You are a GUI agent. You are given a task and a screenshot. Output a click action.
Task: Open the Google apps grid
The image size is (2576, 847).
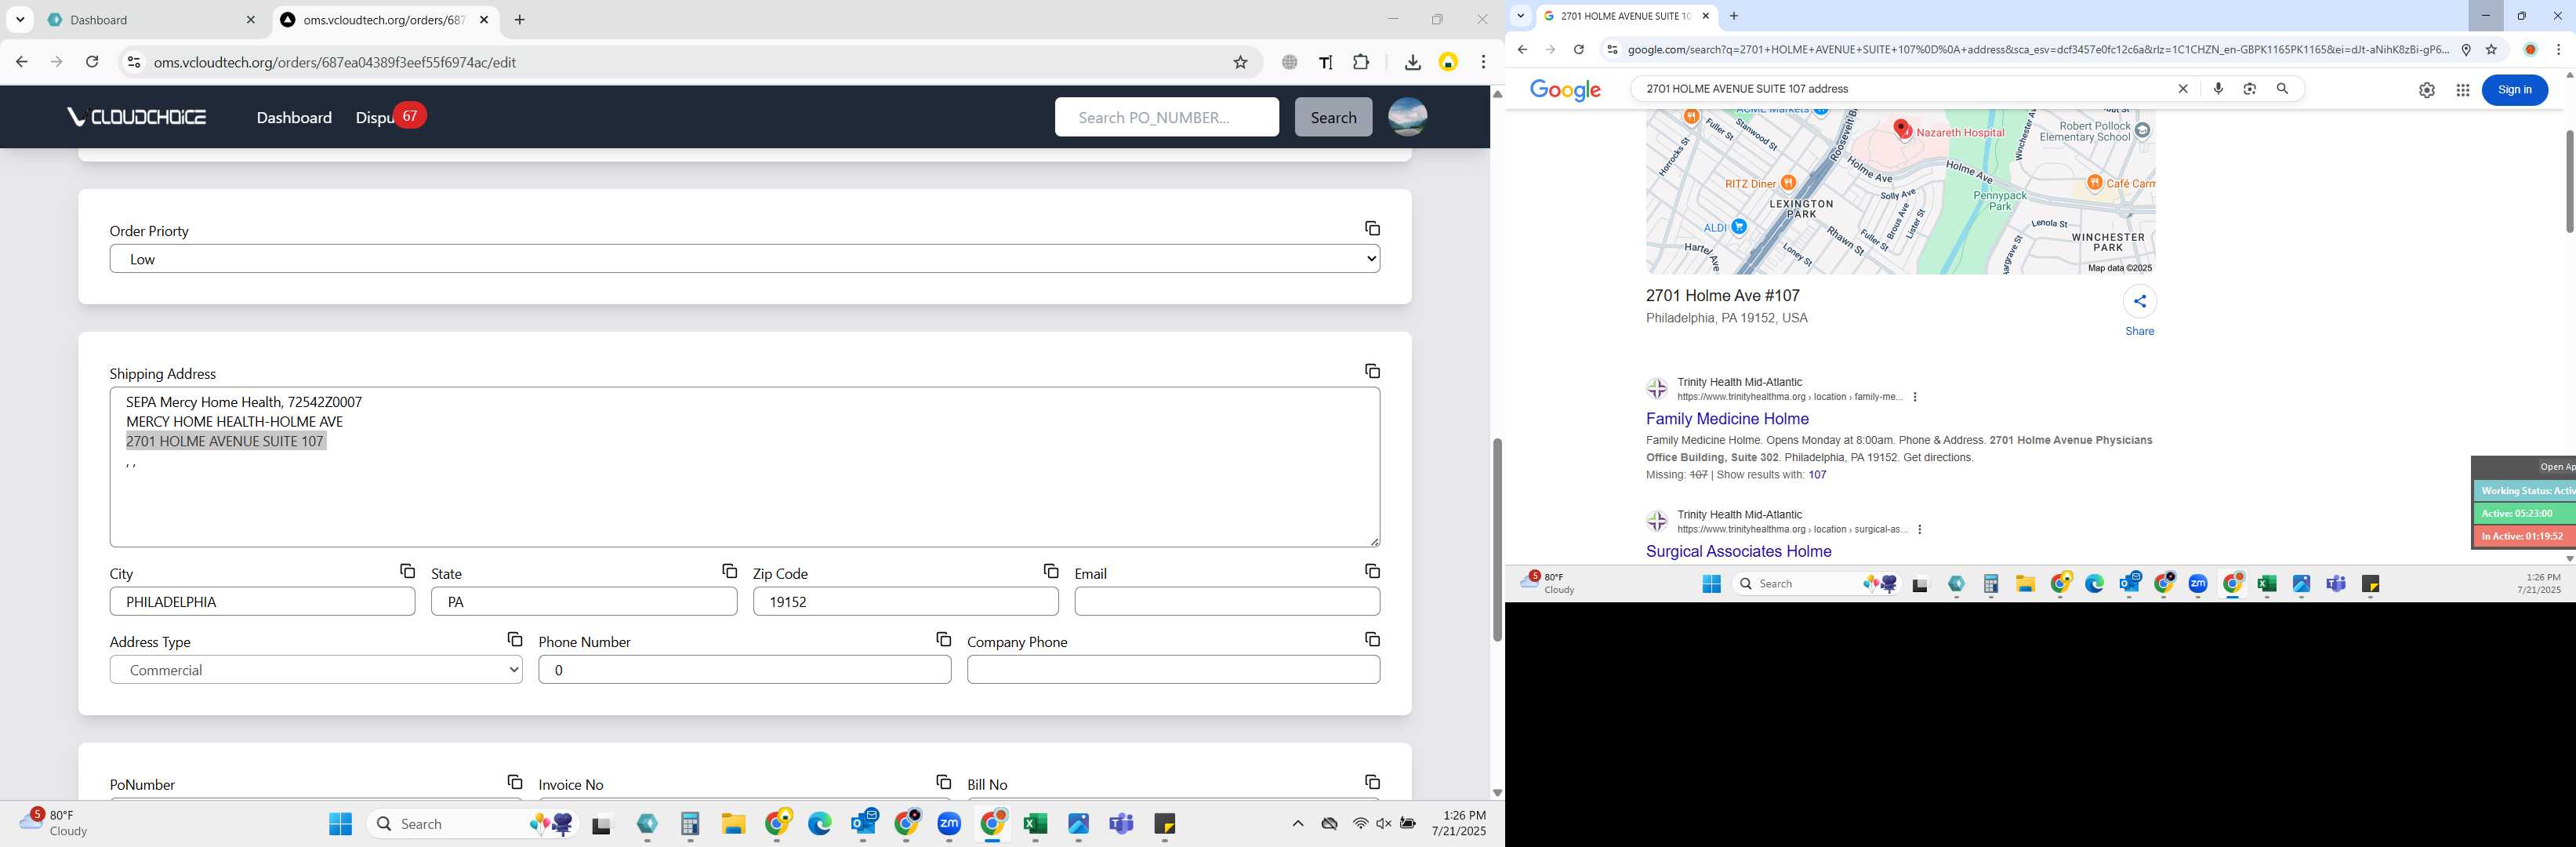click(x=2463, y=90)
